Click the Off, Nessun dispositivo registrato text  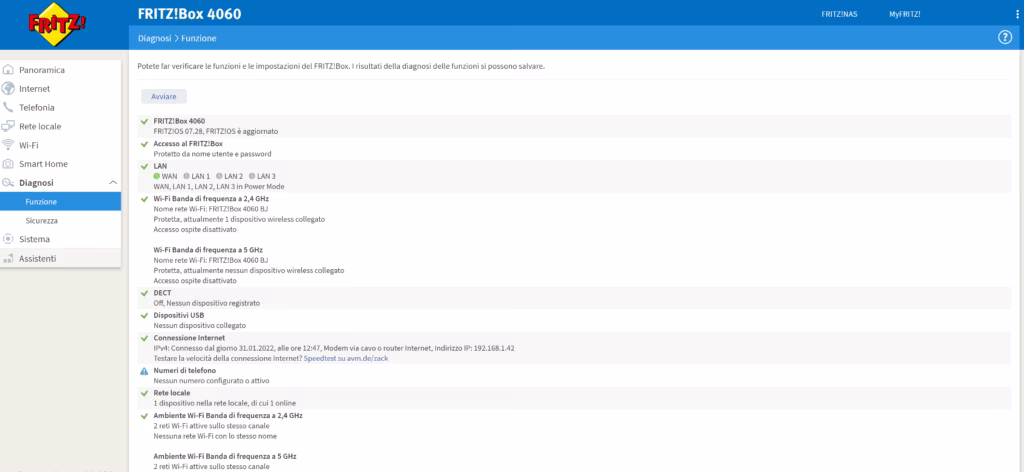point(206,304)
